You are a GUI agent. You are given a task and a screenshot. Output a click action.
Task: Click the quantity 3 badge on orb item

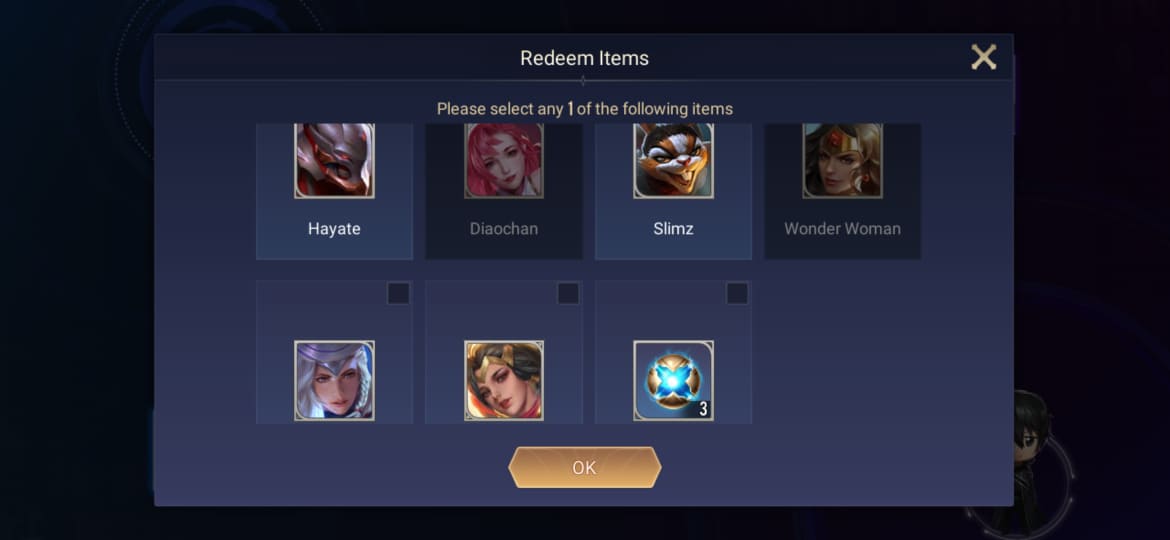(703, 409)
